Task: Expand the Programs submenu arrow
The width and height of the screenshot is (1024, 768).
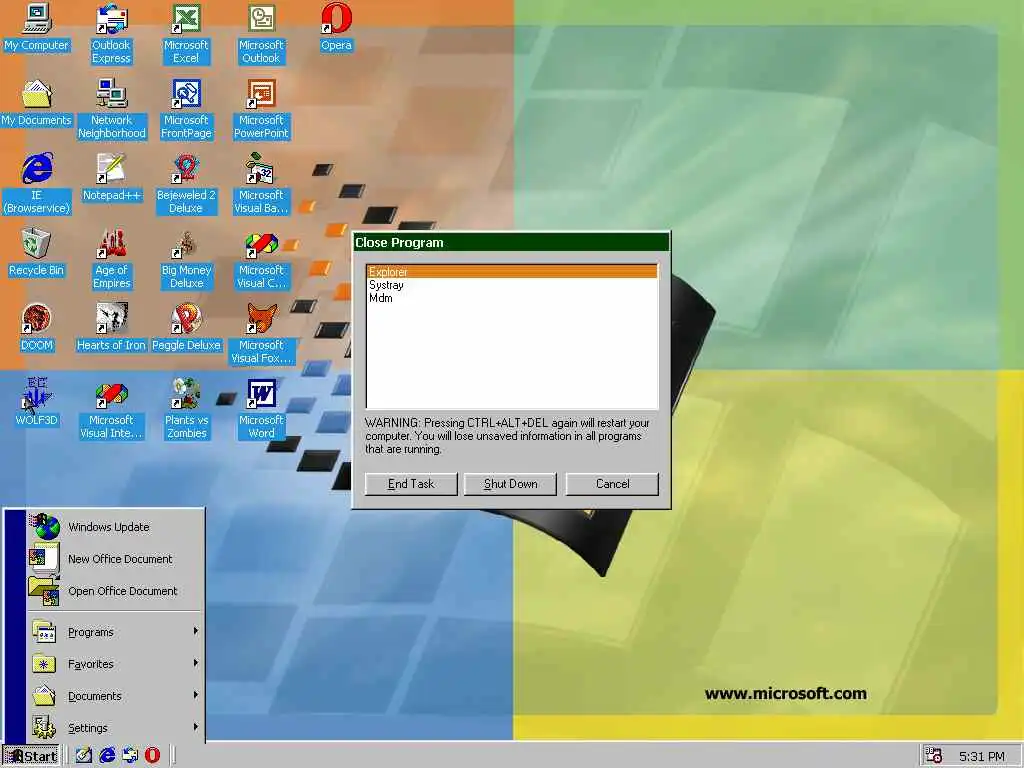Action: pyautogui.click(x=195, y=632)
